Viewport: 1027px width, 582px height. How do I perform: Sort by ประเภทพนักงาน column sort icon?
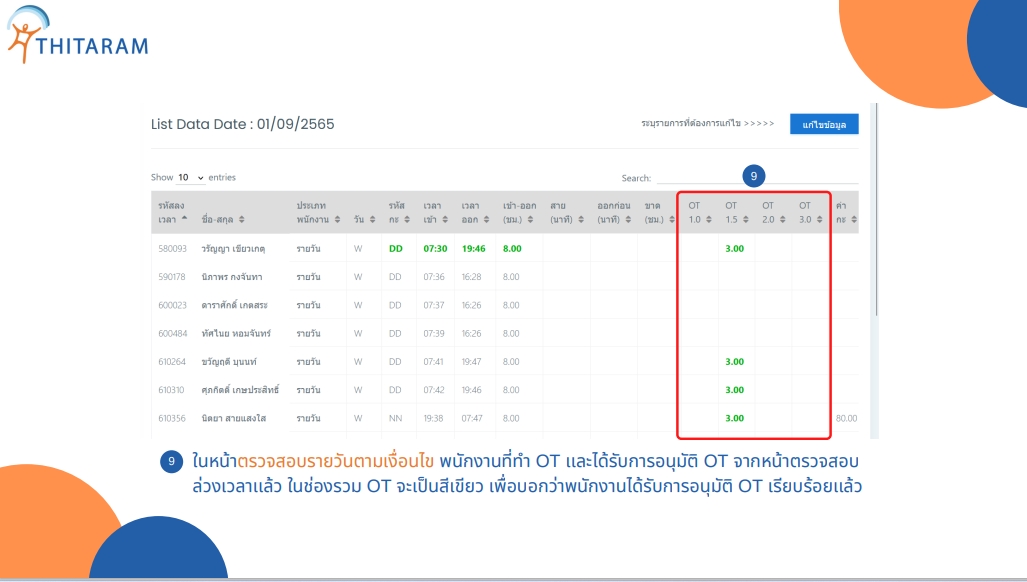pos(337,219)
